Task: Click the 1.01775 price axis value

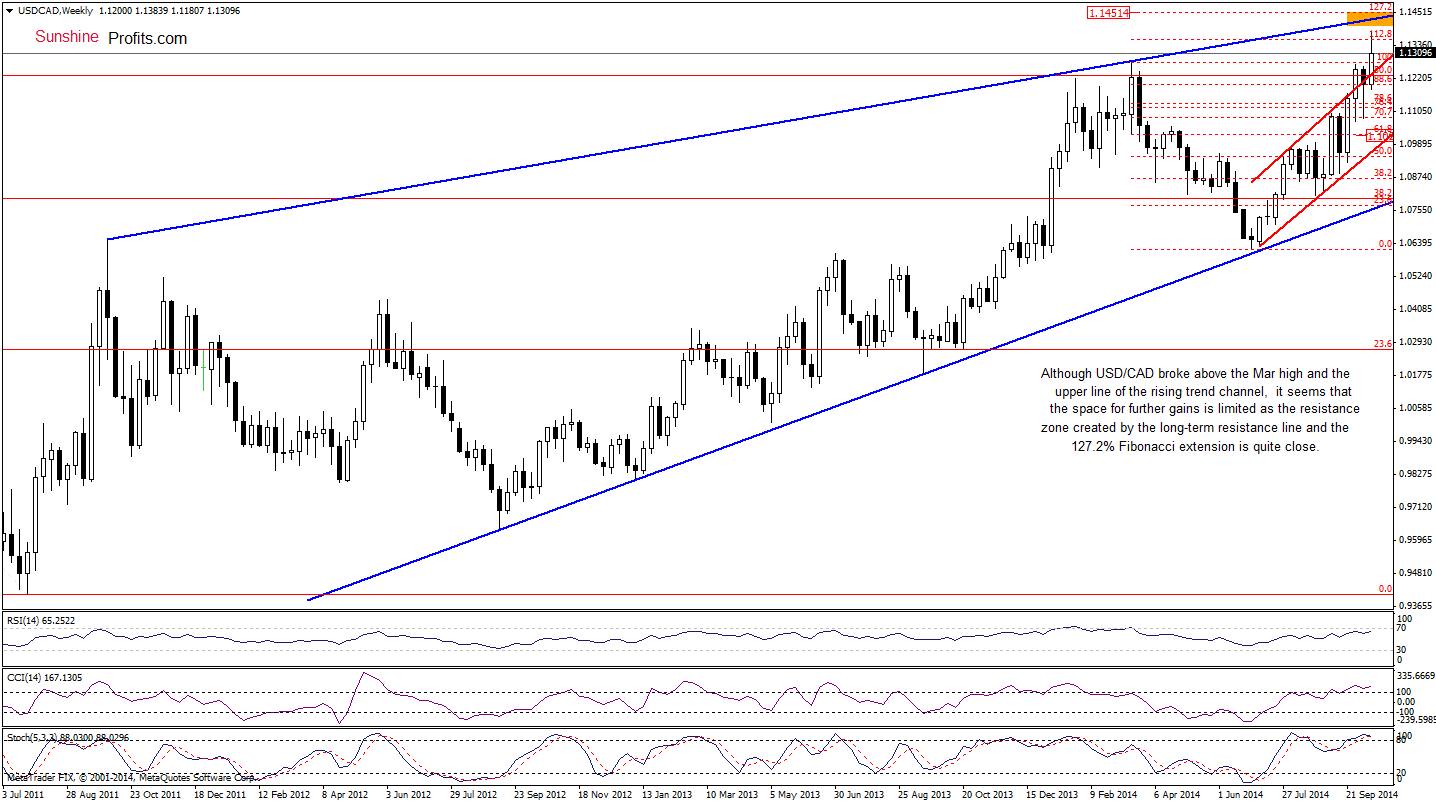Action: (x=1414, y=375)
